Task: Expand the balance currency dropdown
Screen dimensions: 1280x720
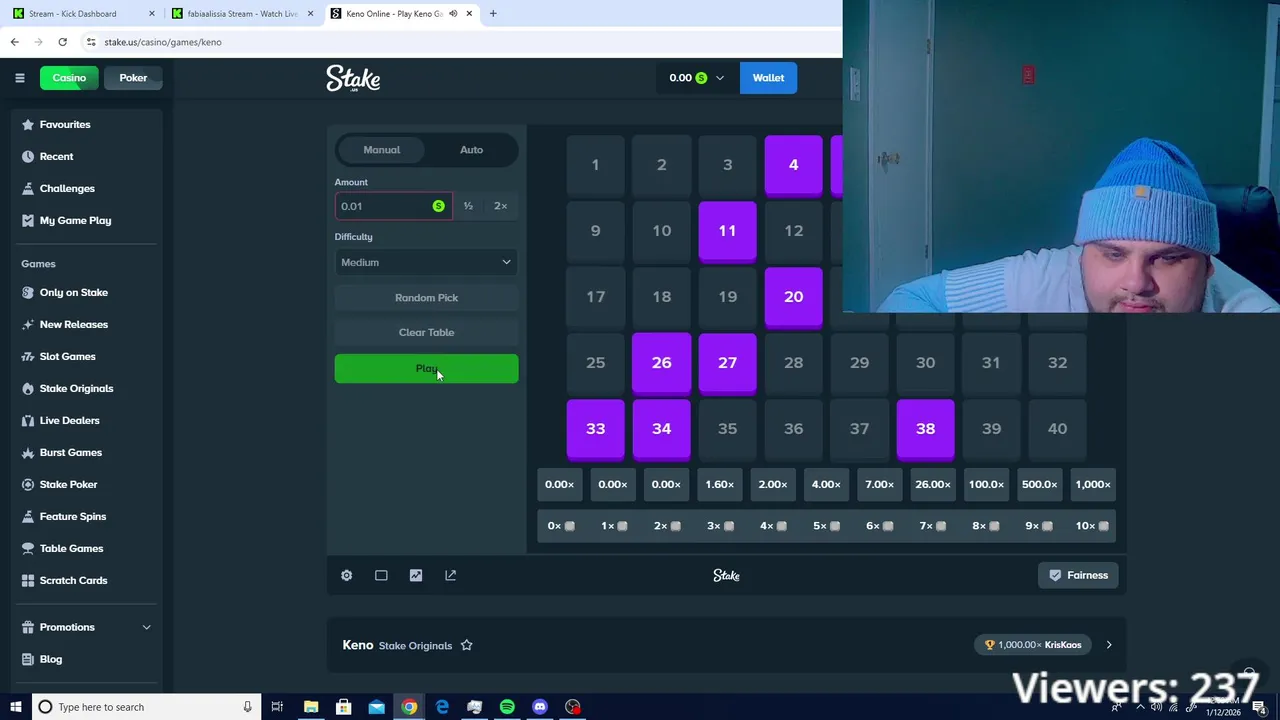Action: pos(719,78)
